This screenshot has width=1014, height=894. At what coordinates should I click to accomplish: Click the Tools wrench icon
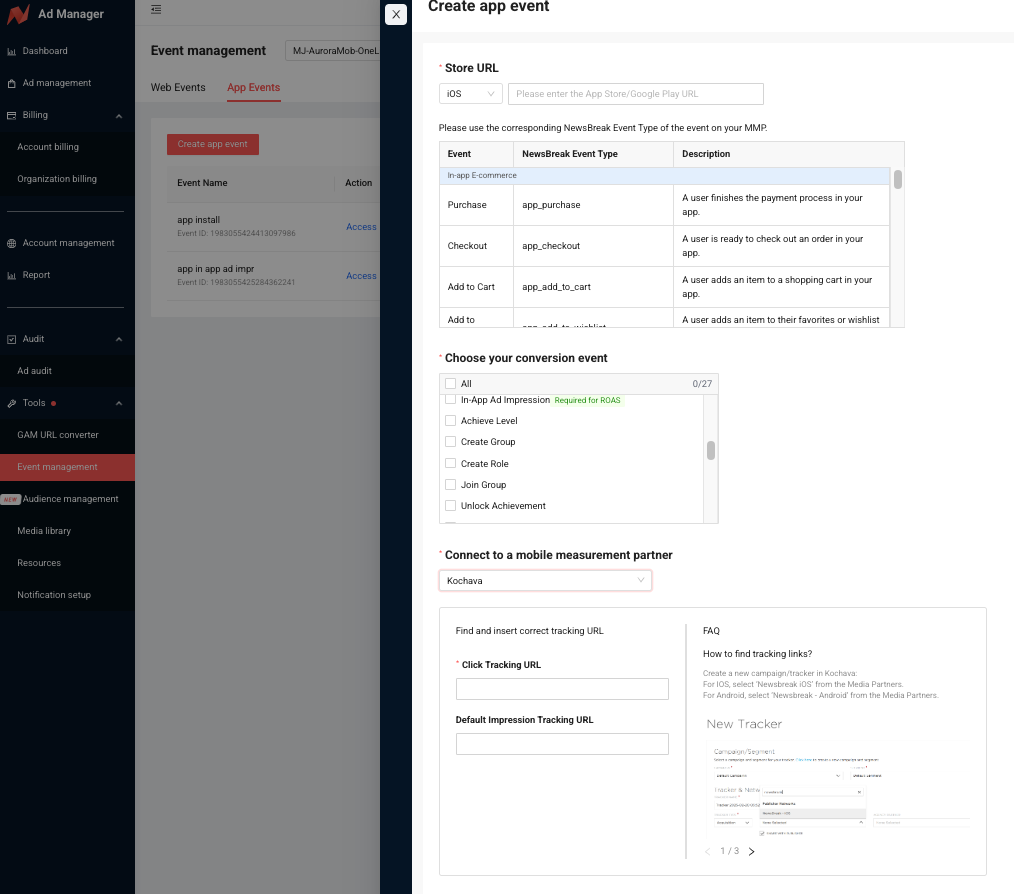click(11, 403)
